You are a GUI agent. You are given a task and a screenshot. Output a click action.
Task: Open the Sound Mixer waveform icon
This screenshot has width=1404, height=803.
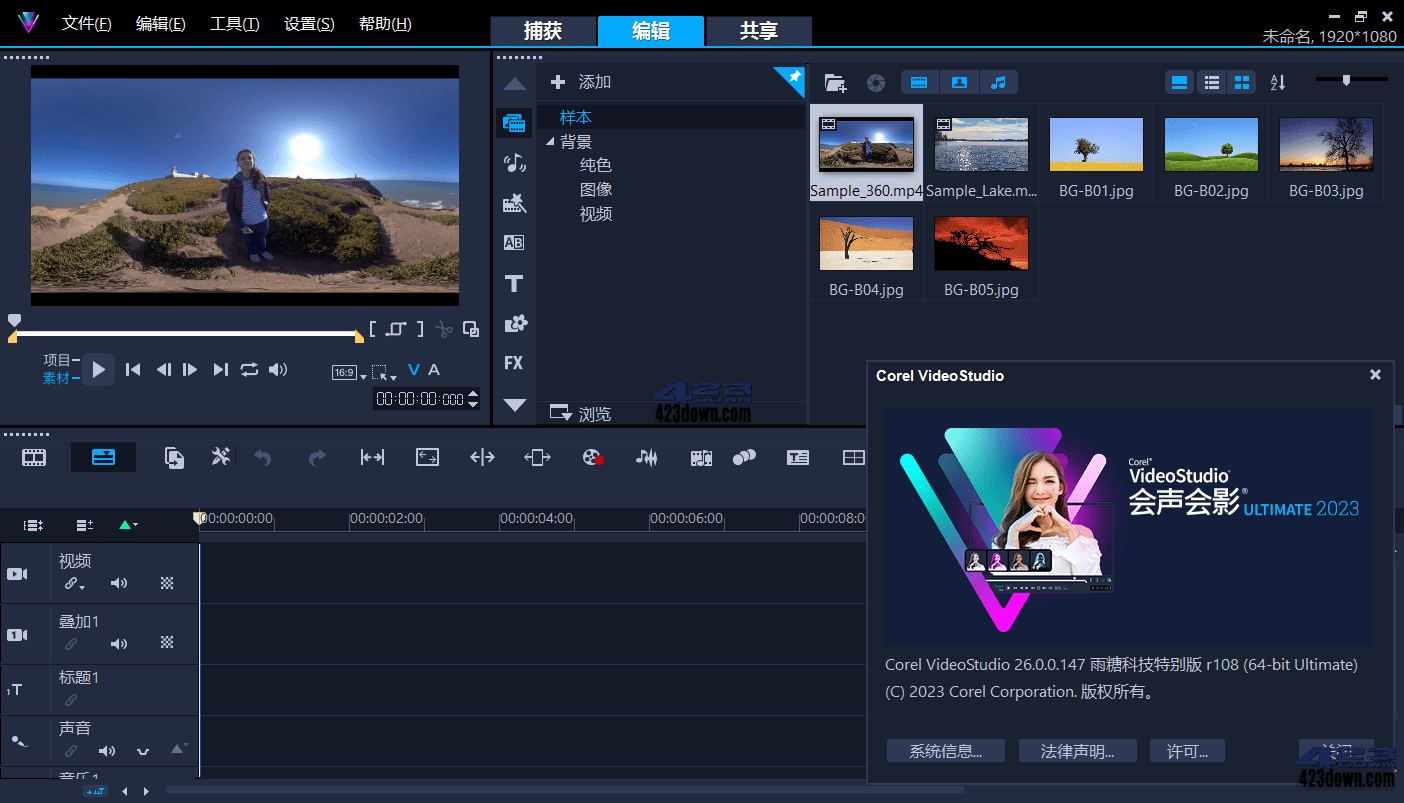(x=646, y=457)
